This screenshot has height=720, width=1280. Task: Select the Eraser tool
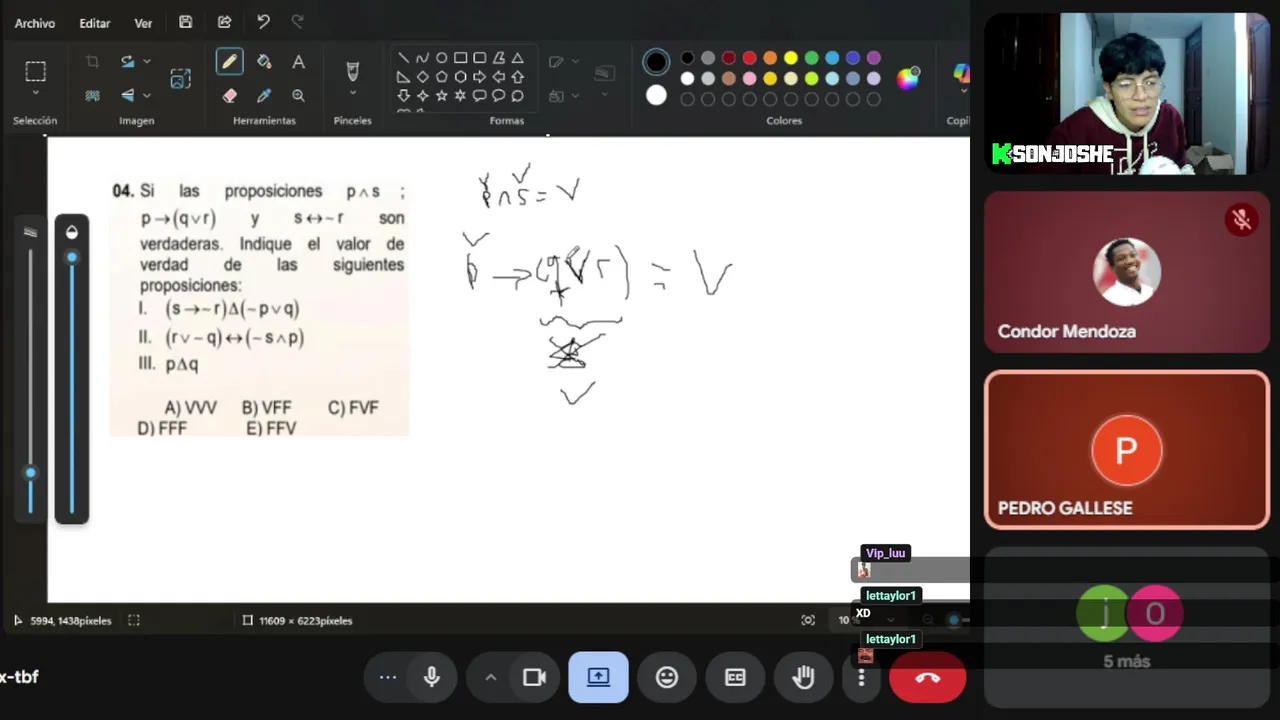click(x=229, y=96)
